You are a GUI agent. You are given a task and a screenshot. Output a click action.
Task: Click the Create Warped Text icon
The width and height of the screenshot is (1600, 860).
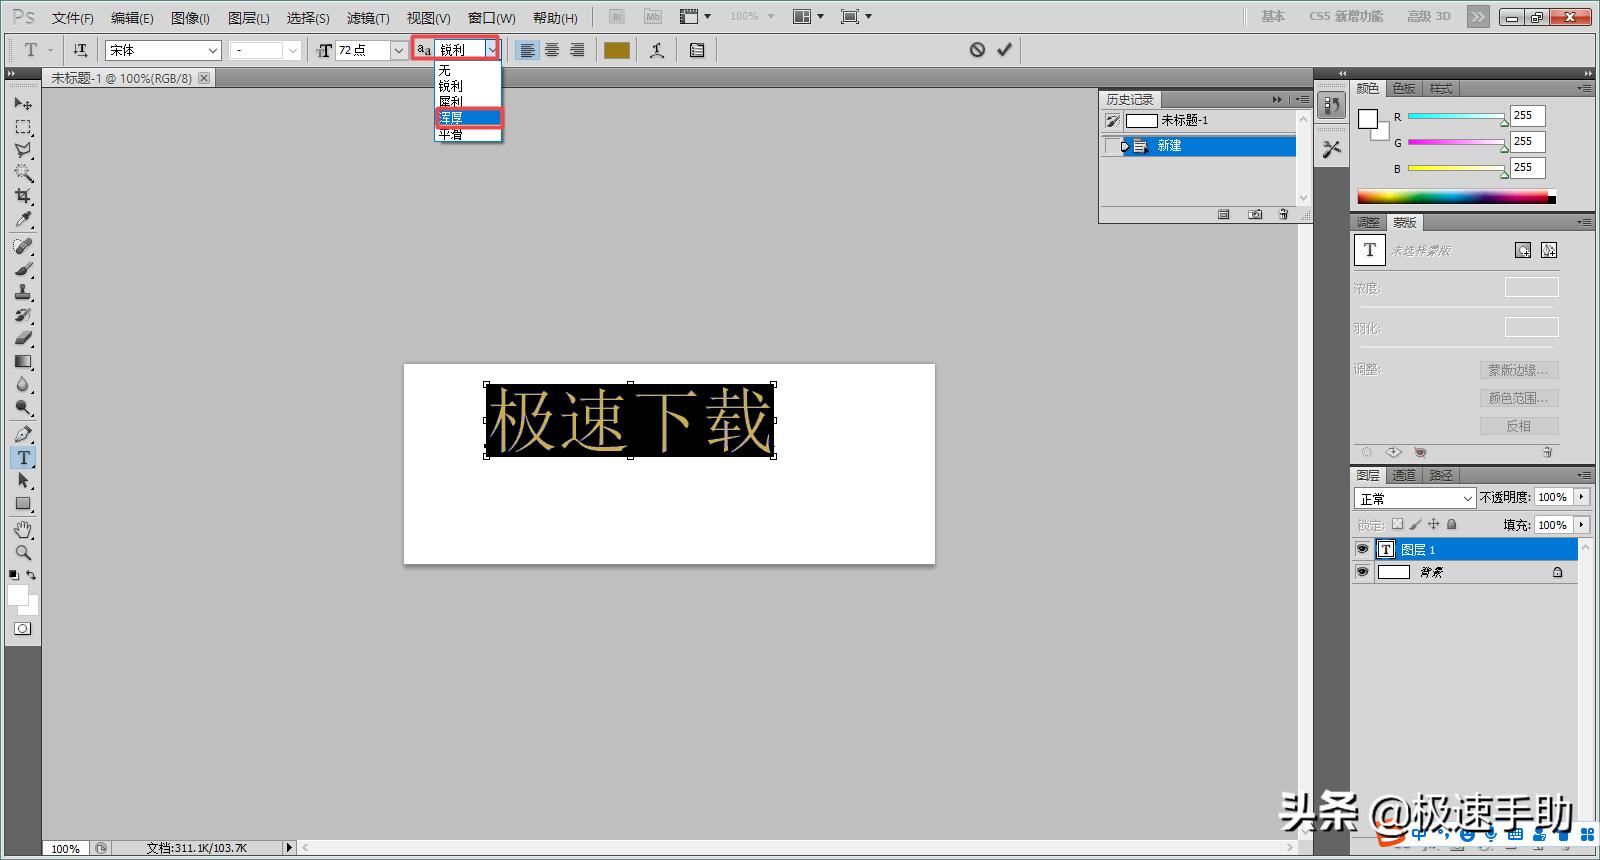tap(657, 50)
